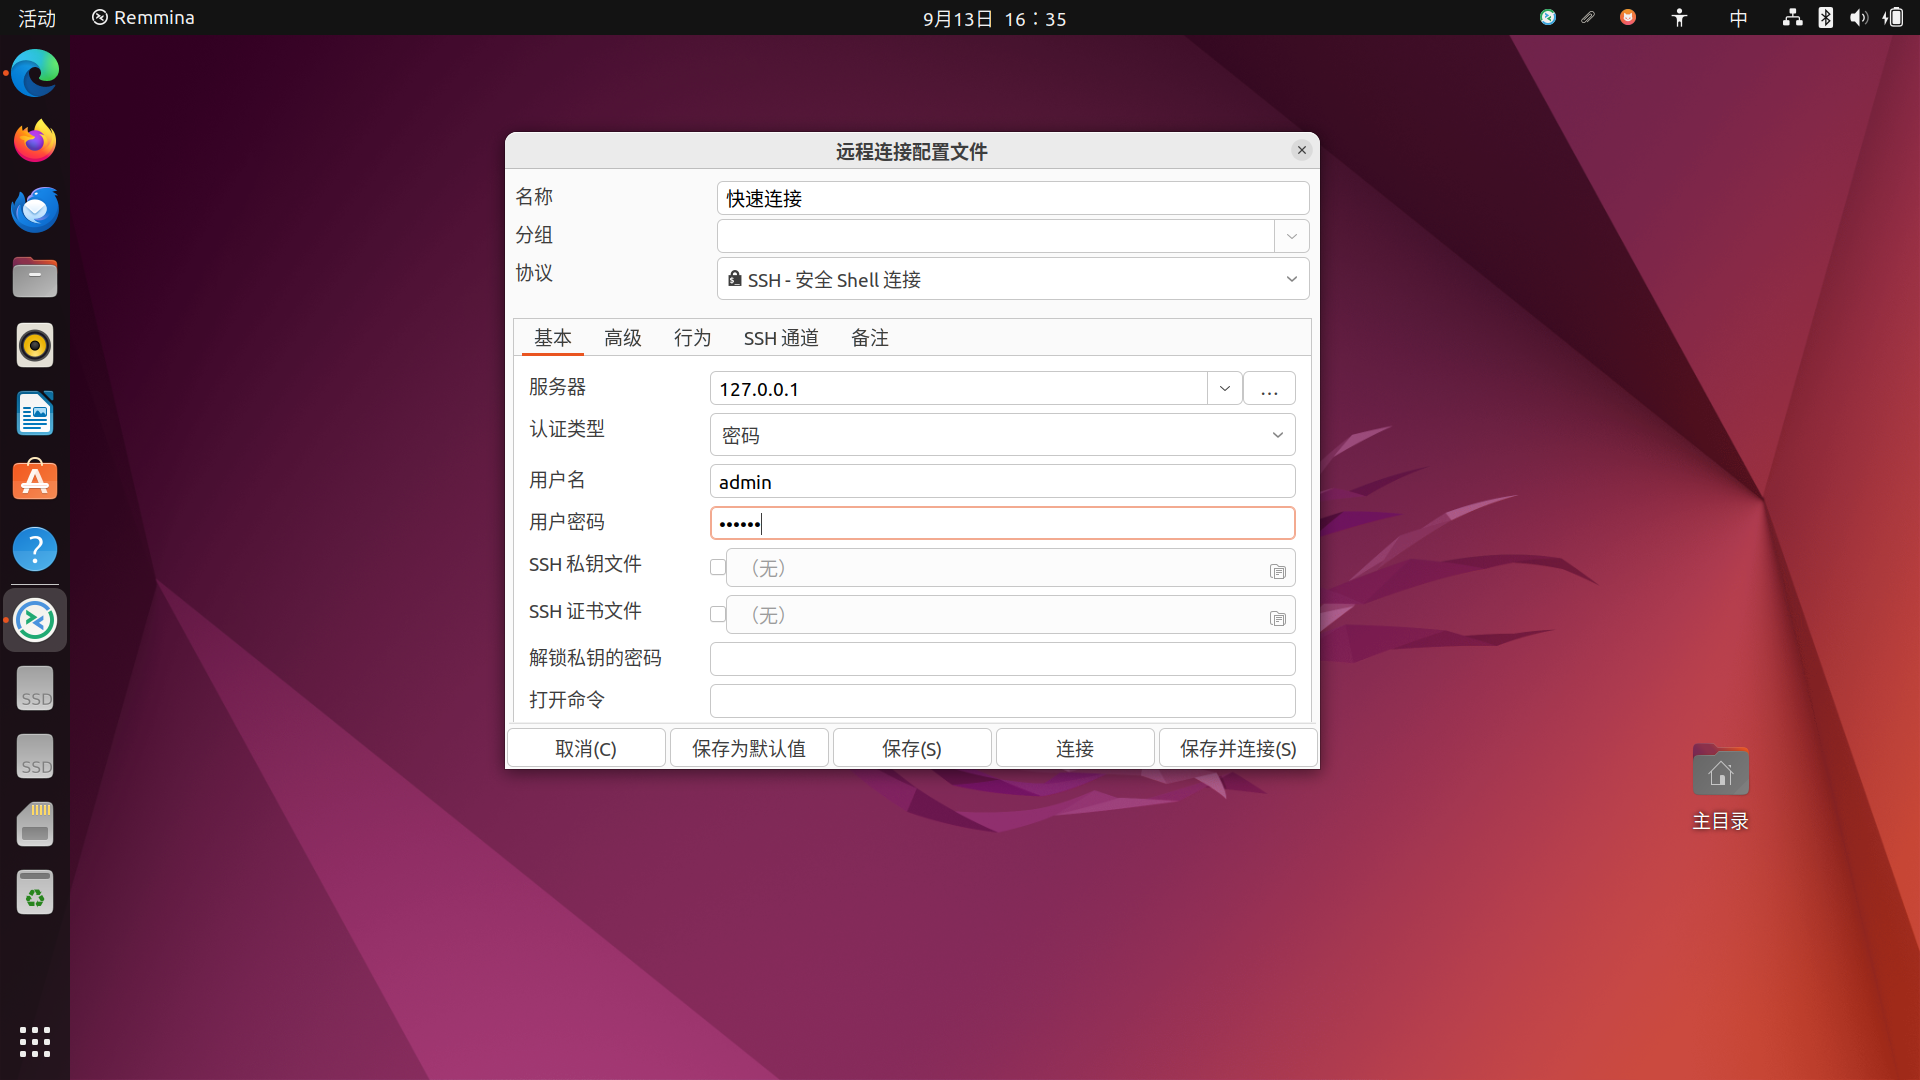Screen dimensions: 1920x1080
Task: Open Ubuntu Software store icon
Action: (x=35, y=481)
